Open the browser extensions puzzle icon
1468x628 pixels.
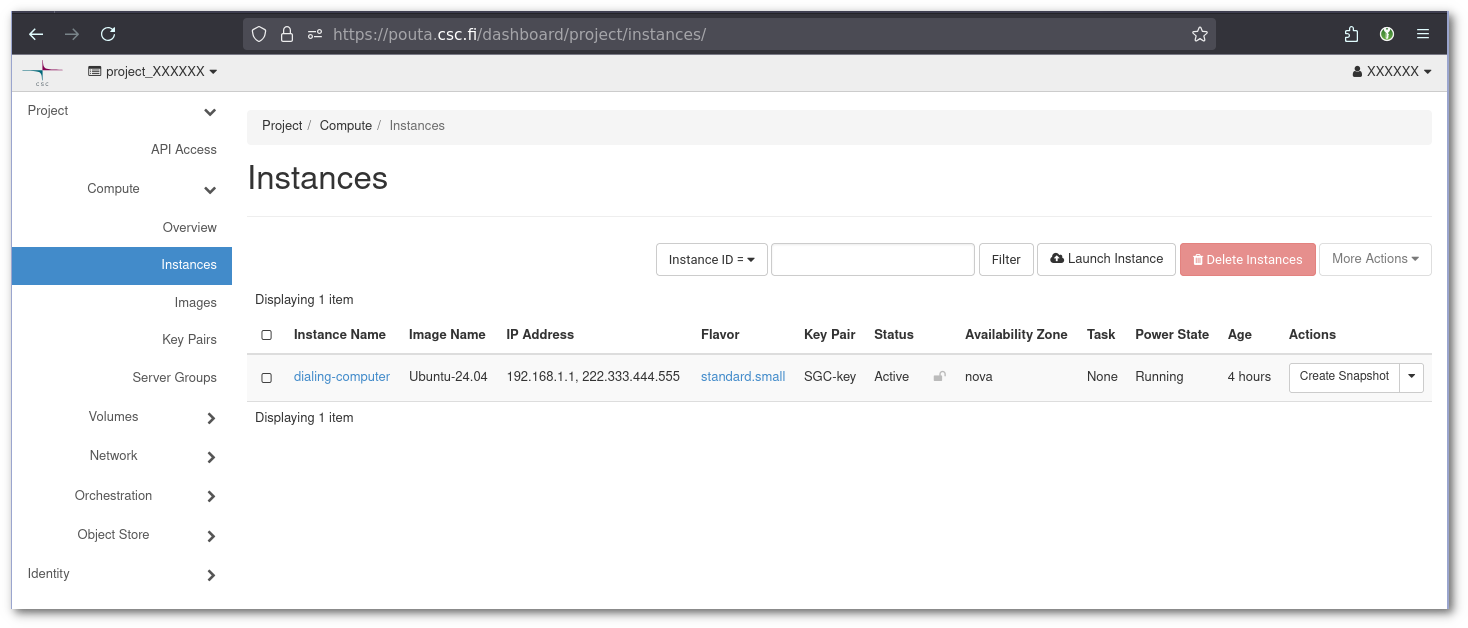coord(1351,34)
